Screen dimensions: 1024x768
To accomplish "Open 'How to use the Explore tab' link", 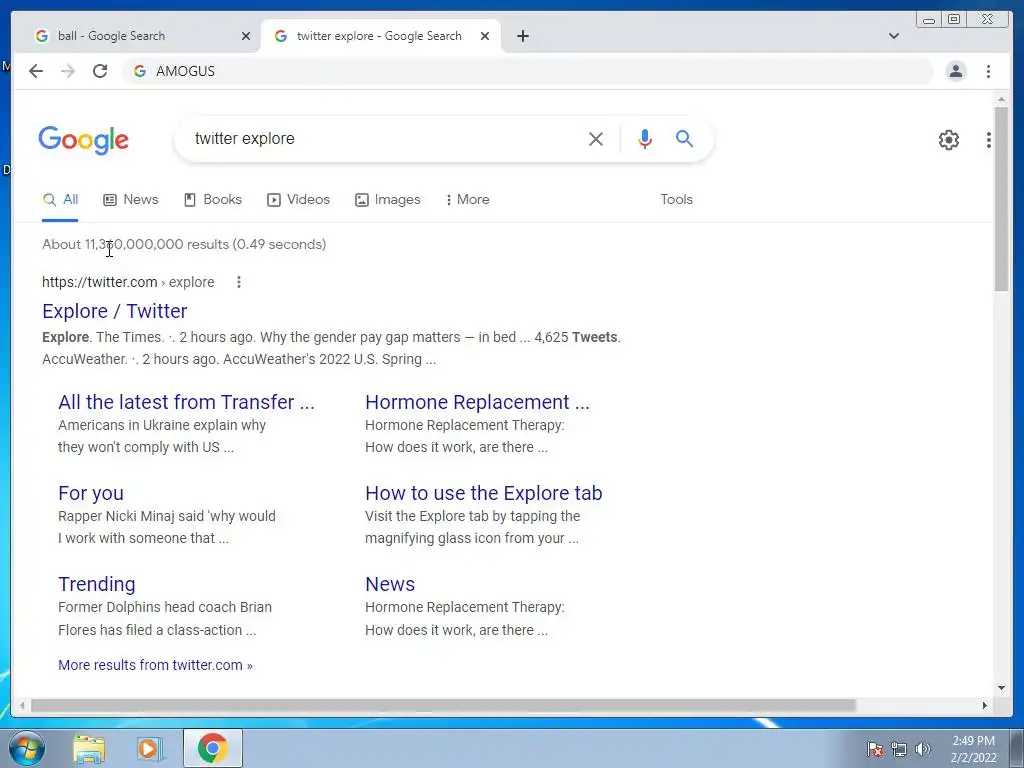I will (483, 493).
